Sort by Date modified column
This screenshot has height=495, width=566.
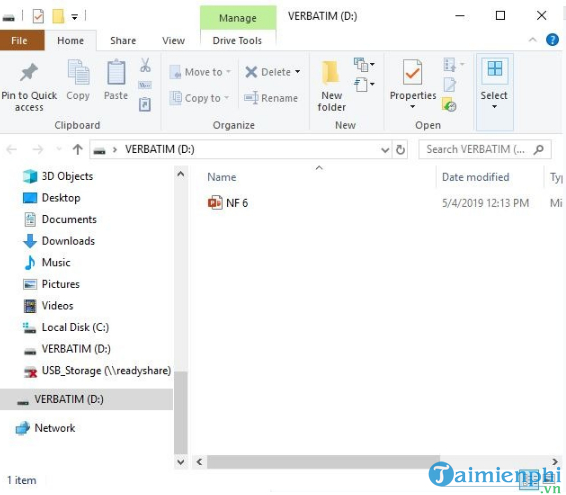click(x=475, y=177)
